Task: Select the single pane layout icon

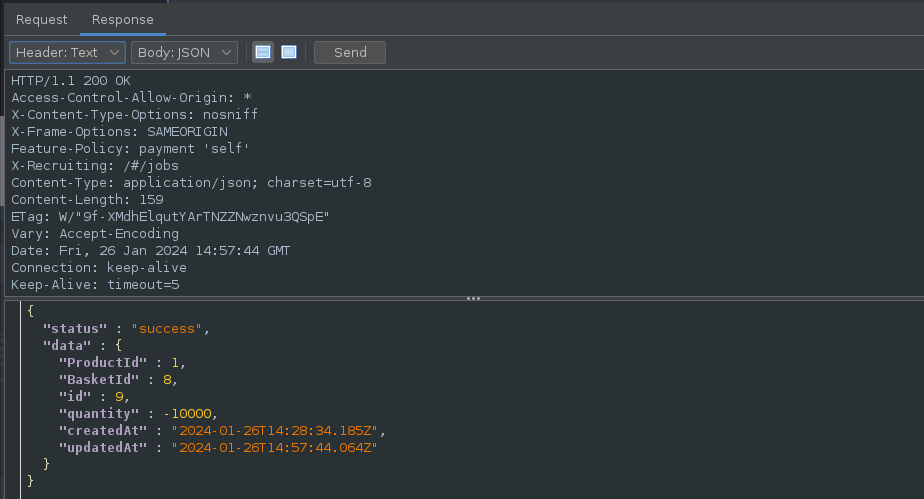Action: [289, 52]
